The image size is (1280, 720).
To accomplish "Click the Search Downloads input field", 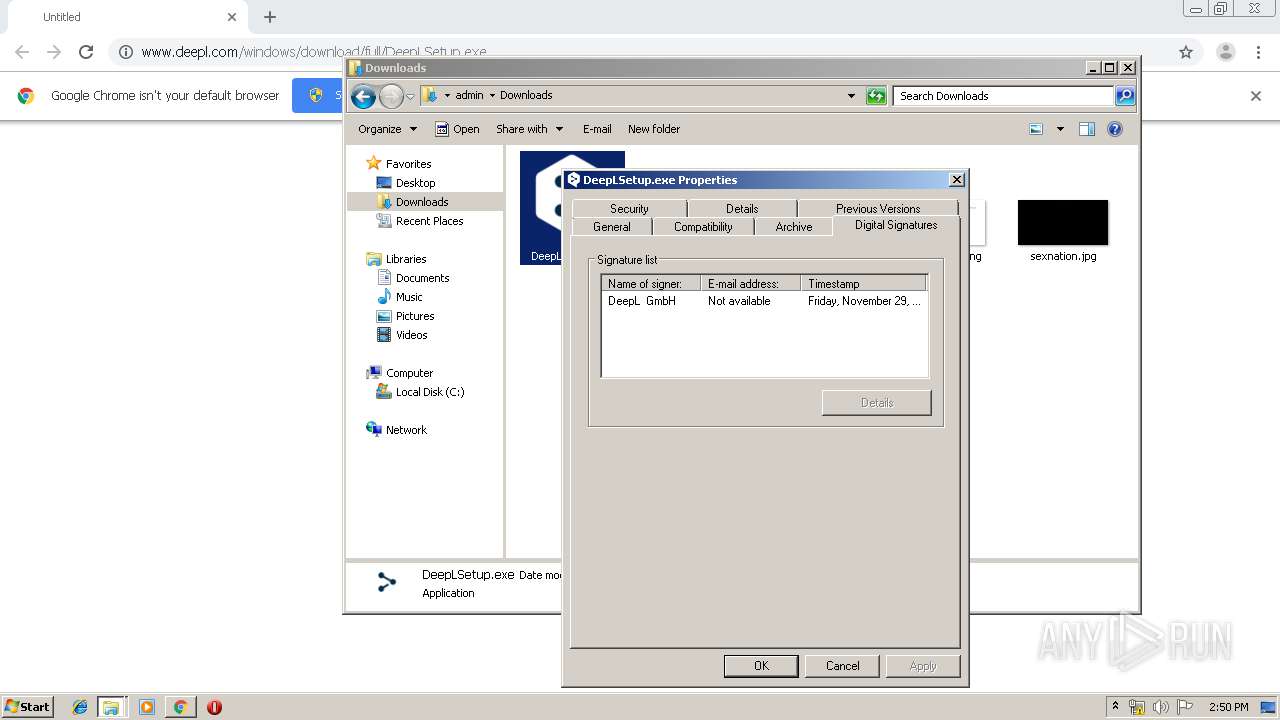I will [x=1003, y=96].
